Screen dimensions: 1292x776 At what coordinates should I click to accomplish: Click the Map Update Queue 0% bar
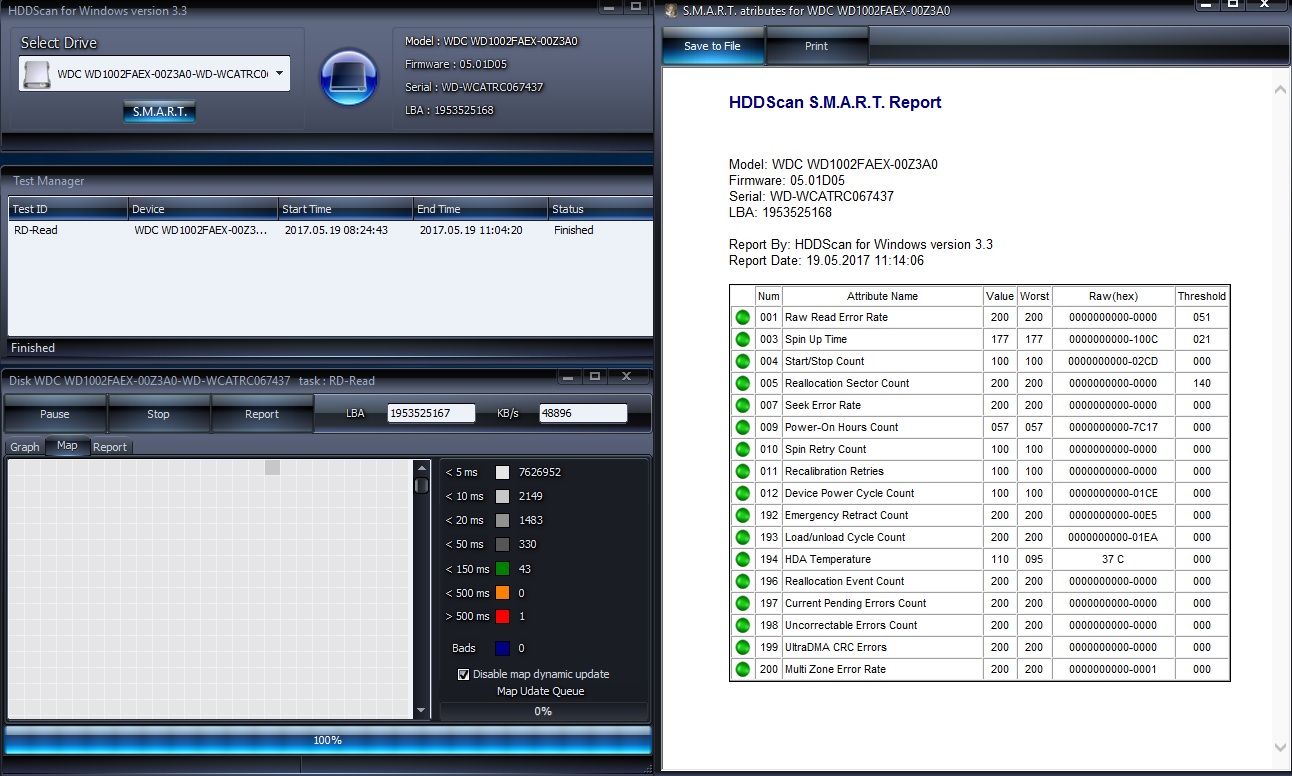(543, 711)
